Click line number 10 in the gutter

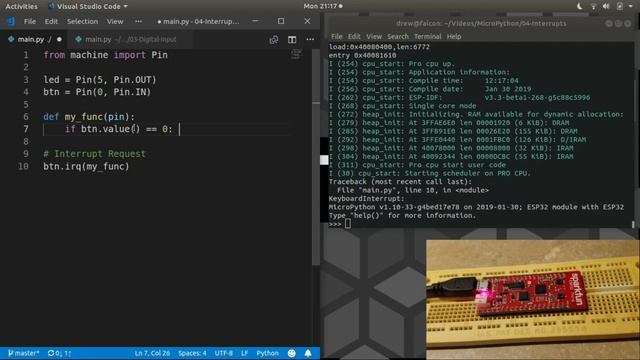coord(23,166)
